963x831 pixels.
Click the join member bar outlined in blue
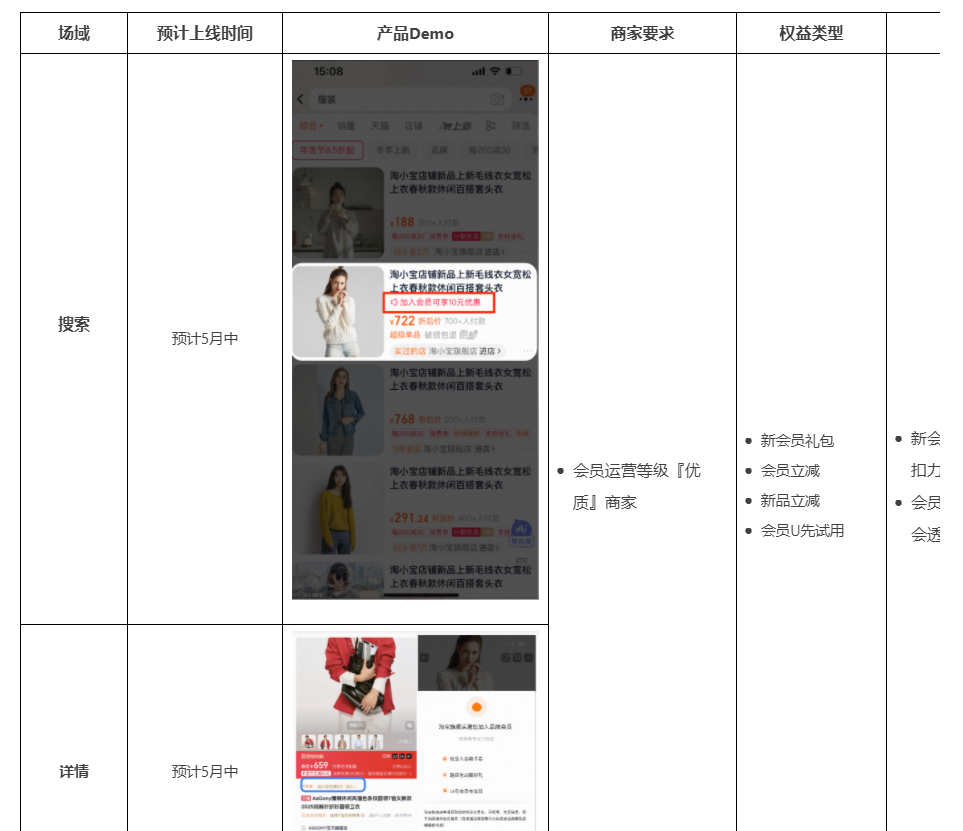[x=333, y=786]
